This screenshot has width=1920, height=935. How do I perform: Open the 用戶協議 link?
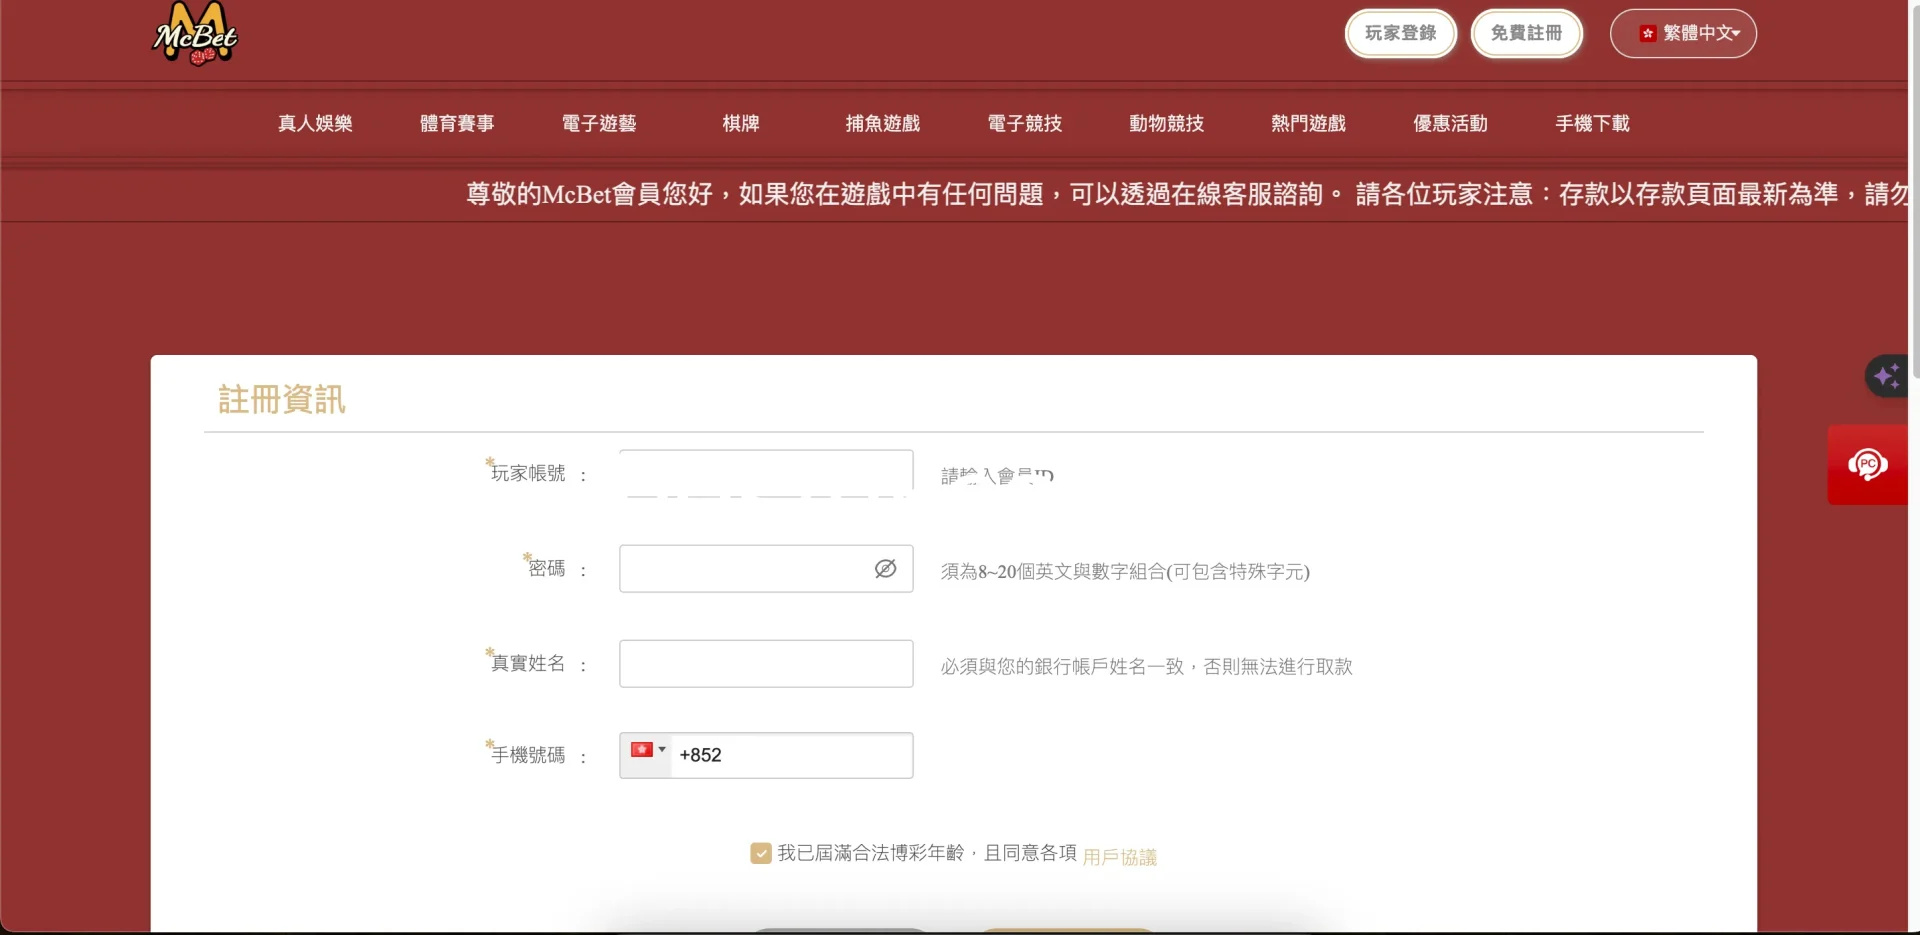[x=1119, y=857]
